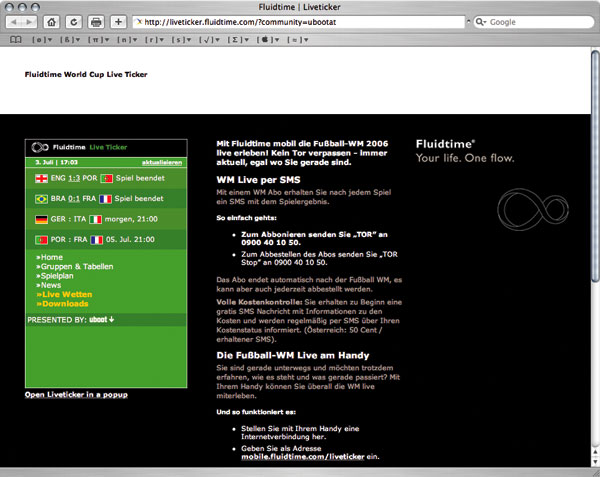Click the Portugal flag in ENG 1:3 POR row
Image resolution: width=600 pixels, height=477 pixels.
pyautogui.click(x=106, y=179)
